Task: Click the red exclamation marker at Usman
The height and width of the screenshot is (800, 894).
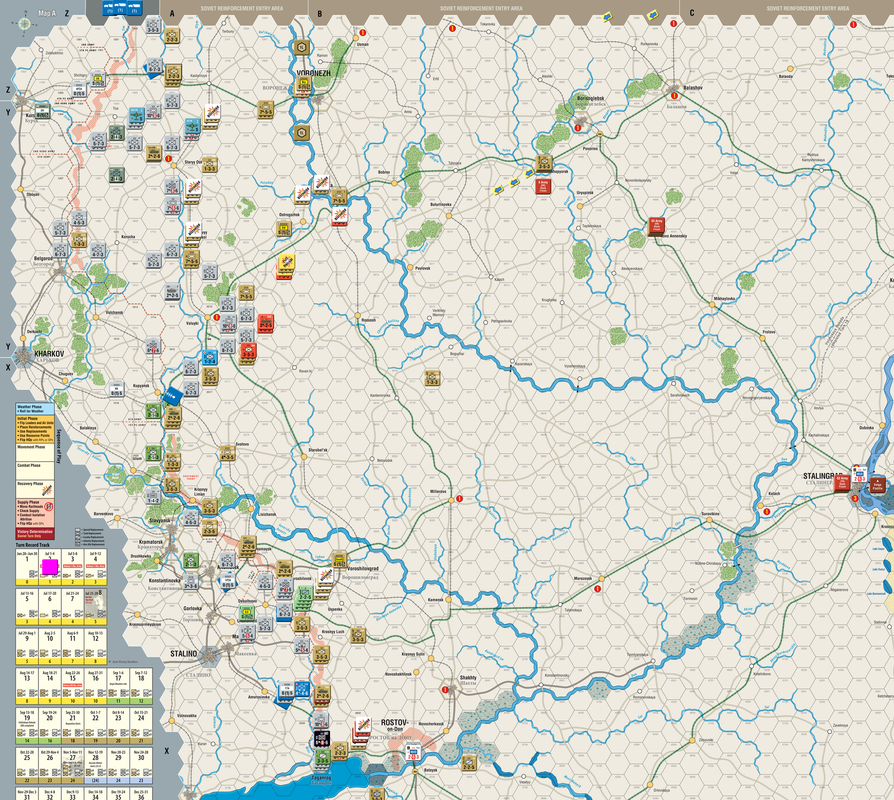Action: click(361, 33)
